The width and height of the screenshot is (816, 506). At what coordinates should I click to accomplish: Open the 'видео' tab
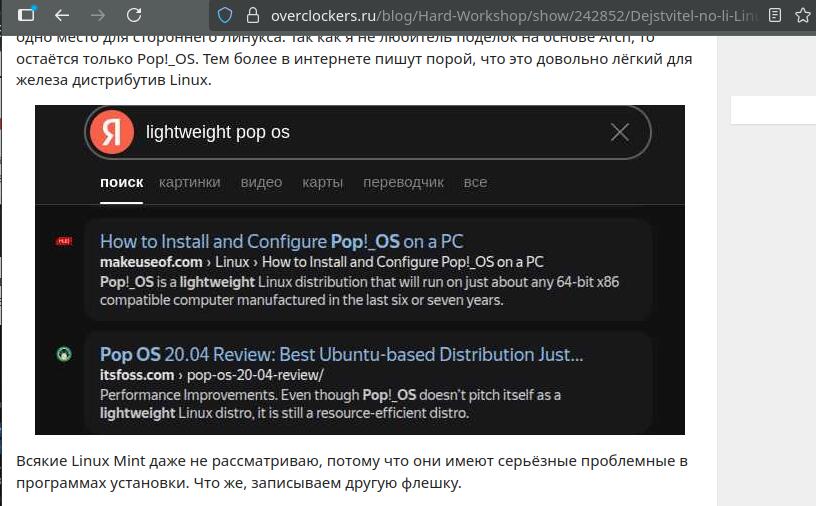click(x=261, y=182)
